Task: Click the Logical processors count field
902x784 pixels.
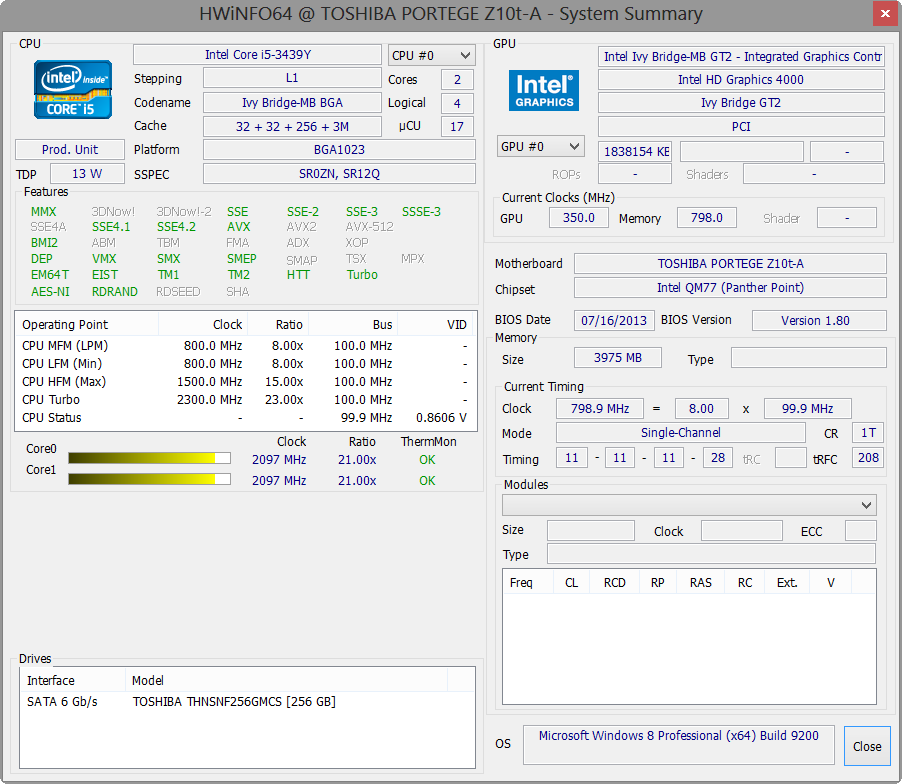Action: [x=457, y=104]
